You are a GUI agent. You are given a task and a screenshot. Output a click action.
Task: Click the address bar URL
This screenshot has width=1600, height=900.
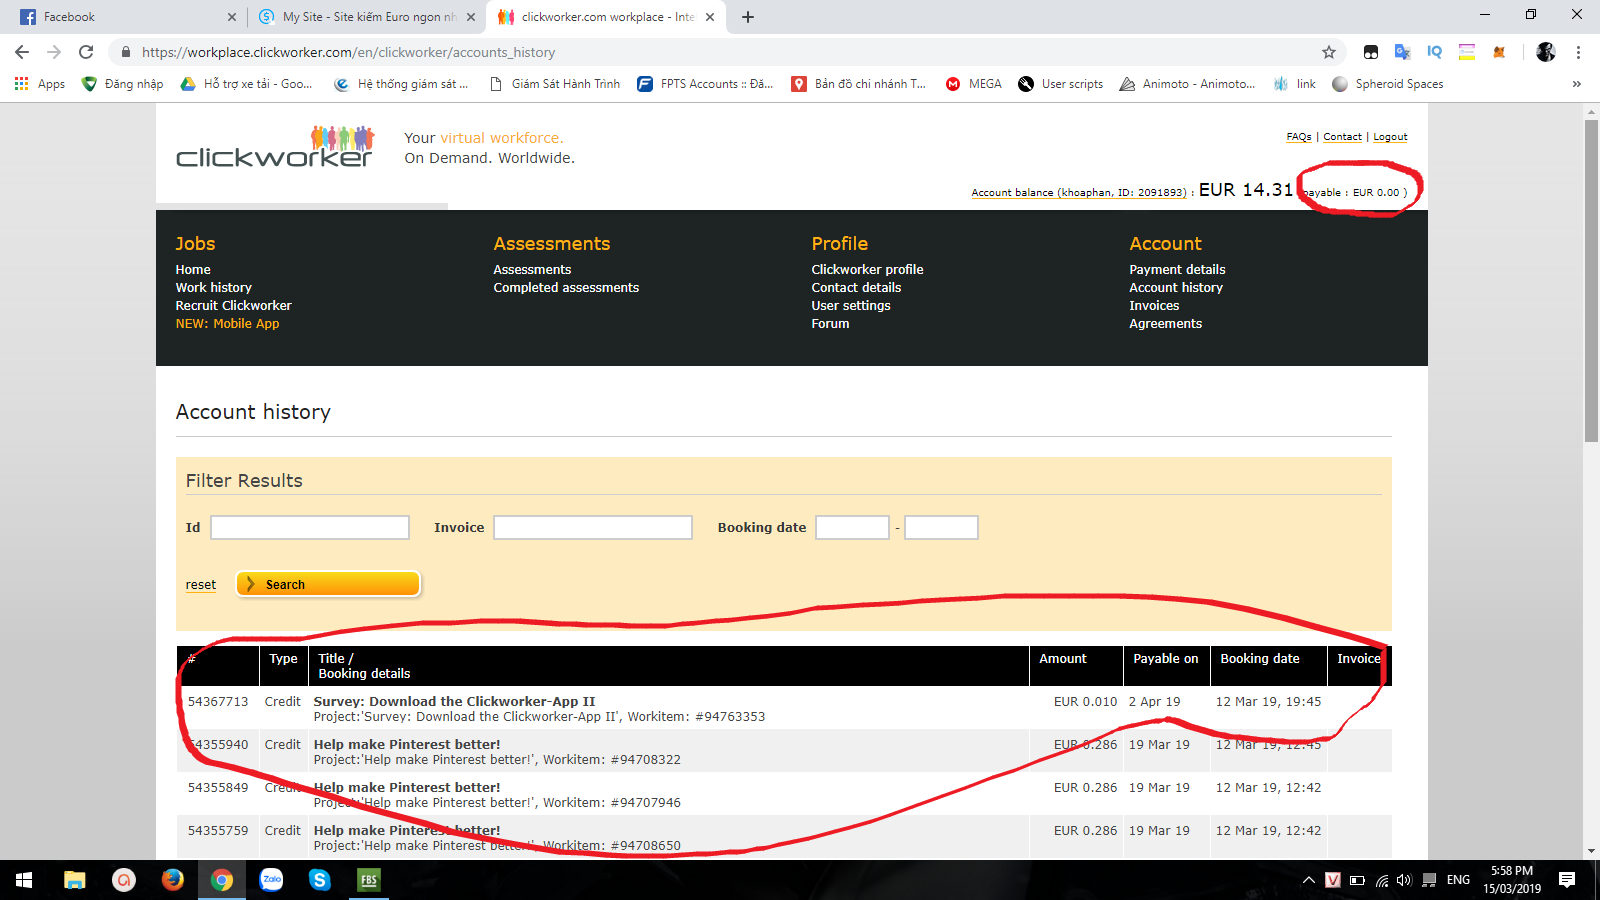click(x=348, y=52)
